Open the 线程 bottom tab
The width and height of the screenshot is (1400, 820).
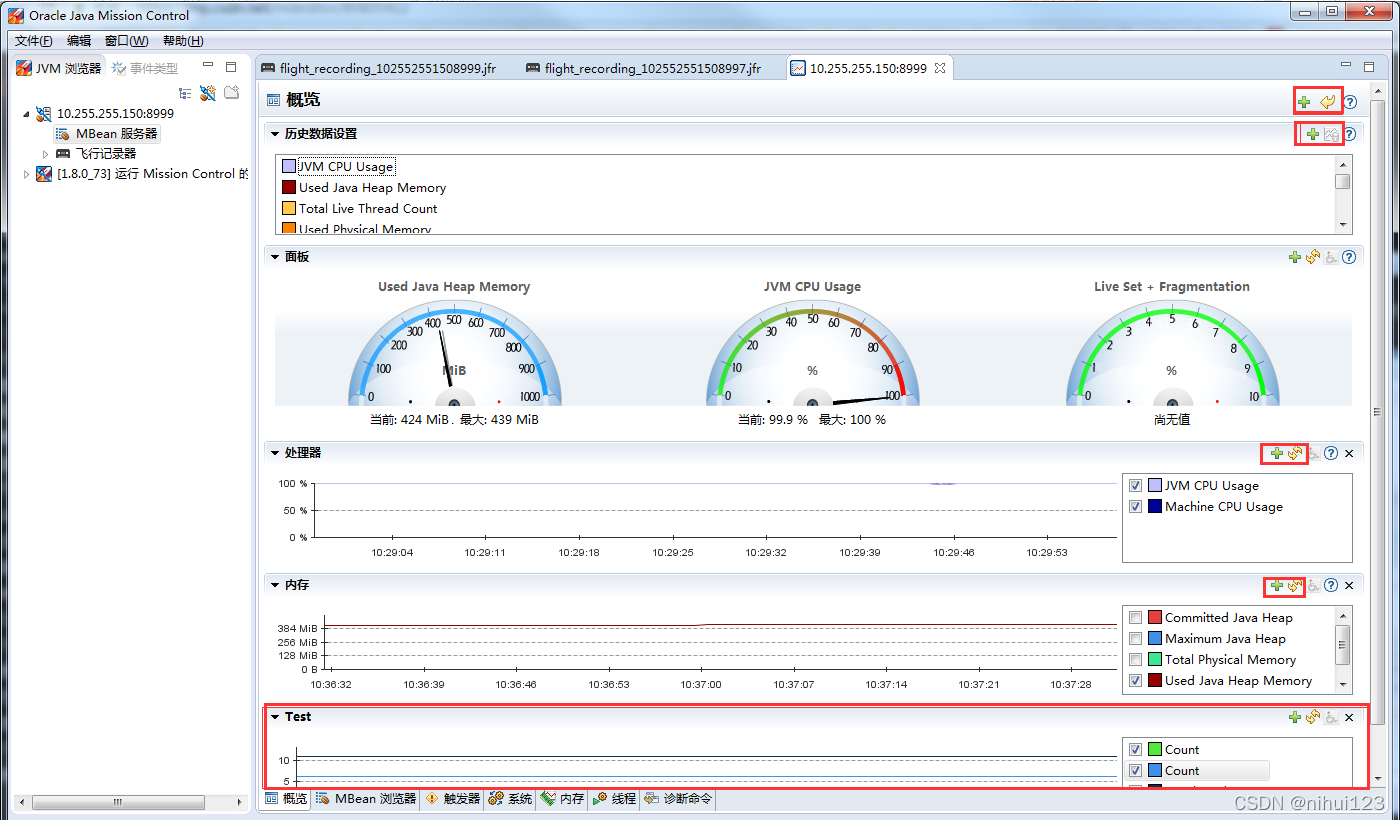(x=615, y=799)
